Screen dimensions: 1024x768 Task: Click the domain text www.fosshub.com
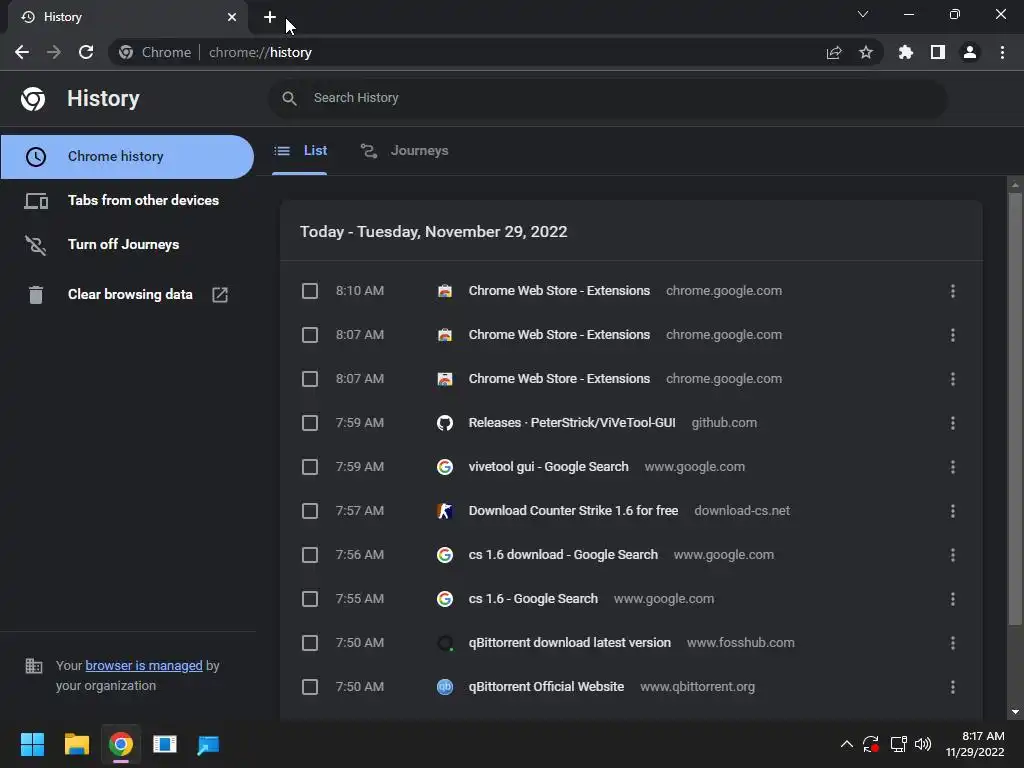[x=741, y=643]
